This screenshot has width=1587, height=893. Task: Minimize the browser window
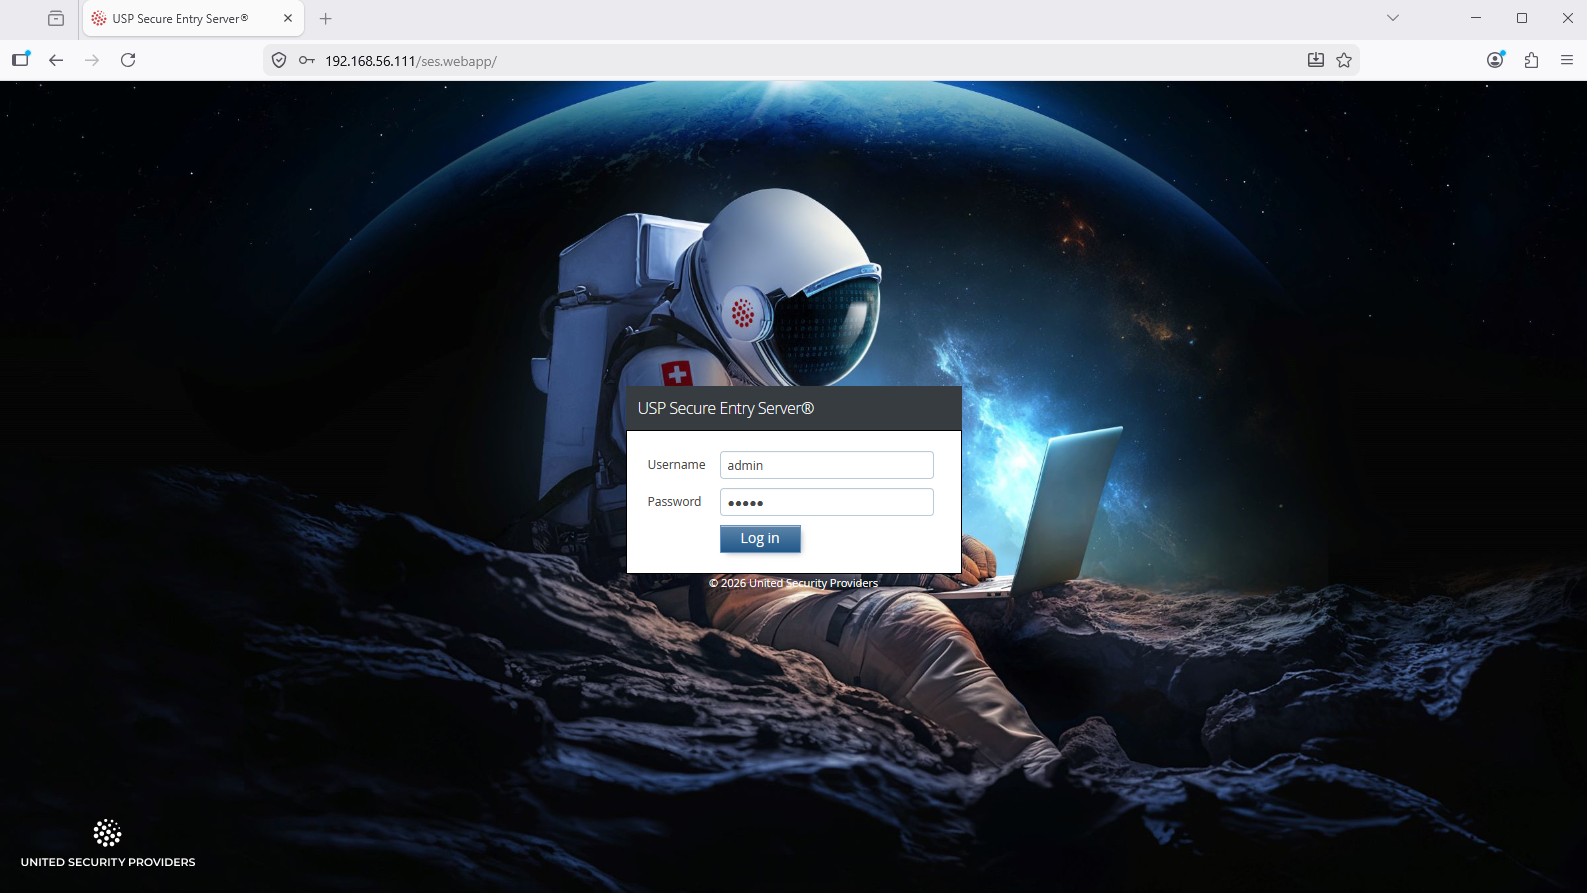pyautogui.click(x=1476, y=18)
